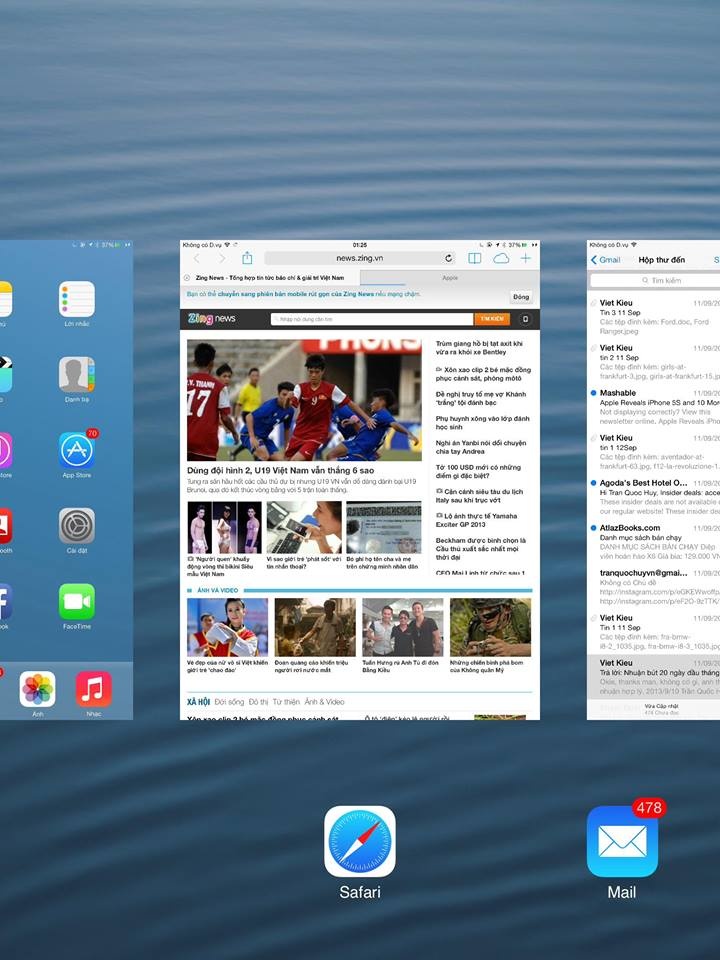The image size is (720, 960).
Task: Open the Nhạc music app in dock
Action: [x=93, y=689]
